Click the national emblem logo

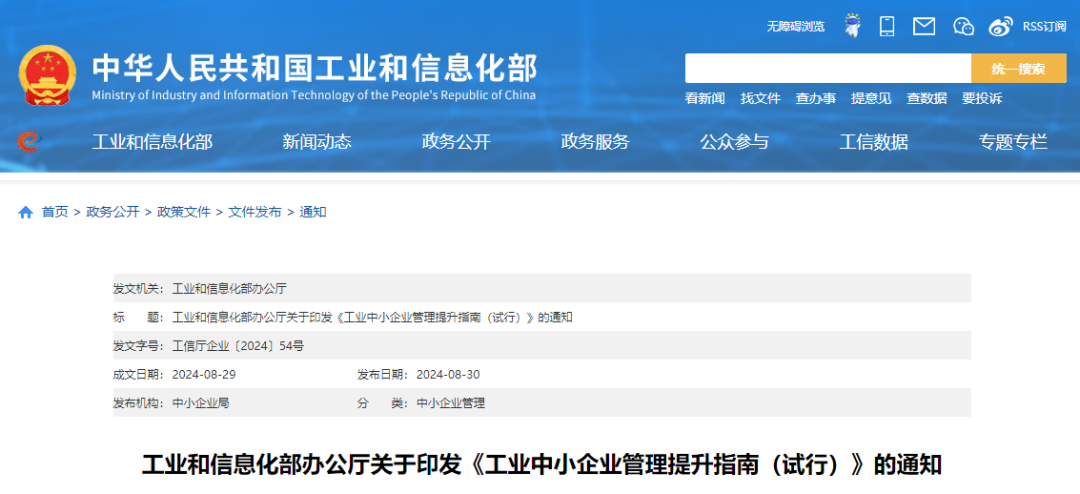(46, 75)
